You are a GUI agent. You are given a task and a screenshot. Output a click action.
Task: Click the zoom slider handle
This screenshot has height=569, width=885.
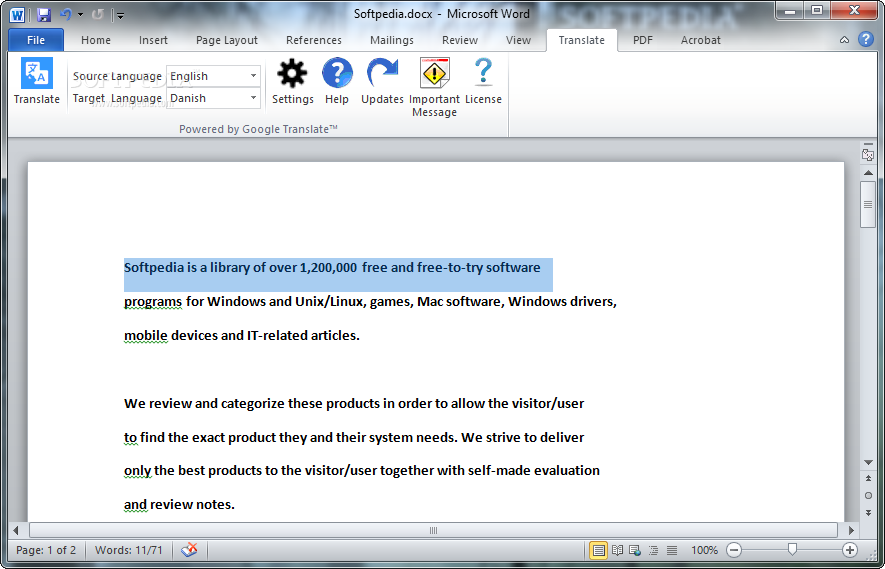click(x=792, y=549)
